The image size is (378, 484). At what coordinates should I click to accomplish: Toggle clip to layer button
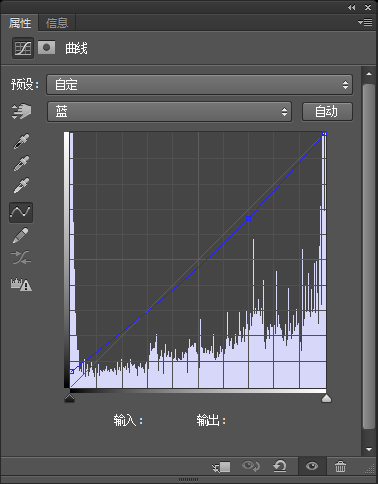click(221, 467)
